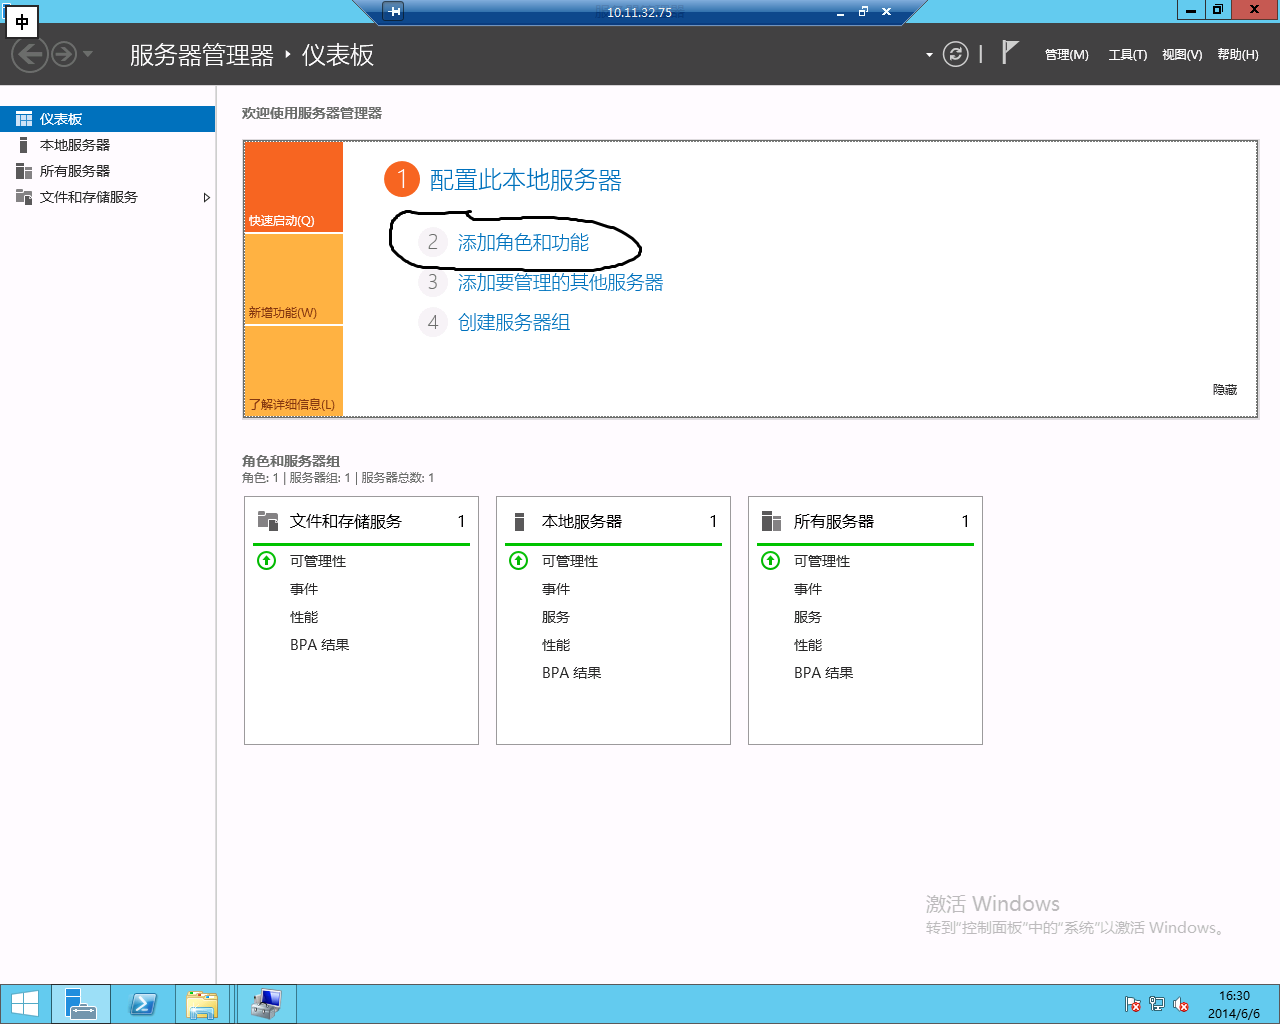Expand the 文件和存储服务 sidebar arrow
Viewport: 1280px width, 1024px height.
tap(207, 197)
